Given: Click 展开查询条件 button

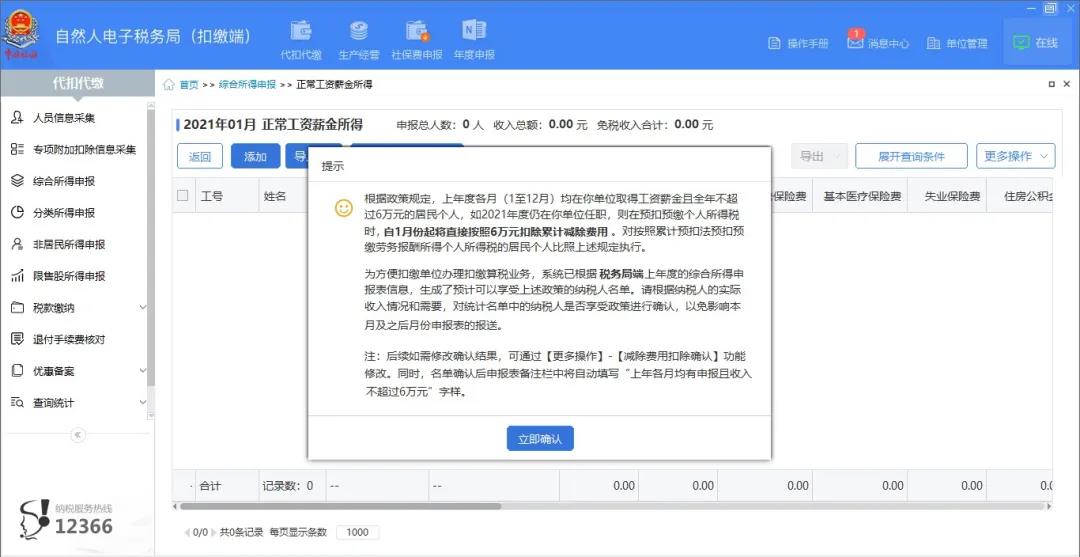Looking at the screenshot, I should click(x=911, y=156).
